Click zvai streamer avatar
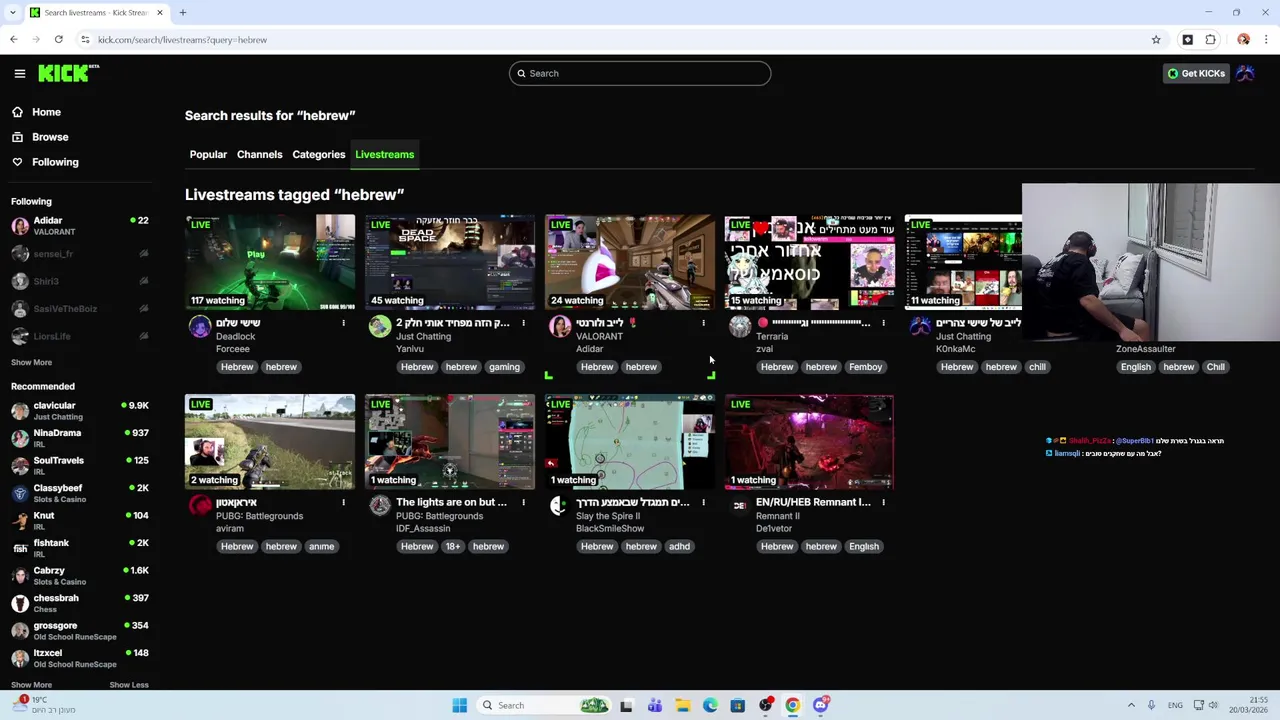The image size is (1280, 720). 740,326
